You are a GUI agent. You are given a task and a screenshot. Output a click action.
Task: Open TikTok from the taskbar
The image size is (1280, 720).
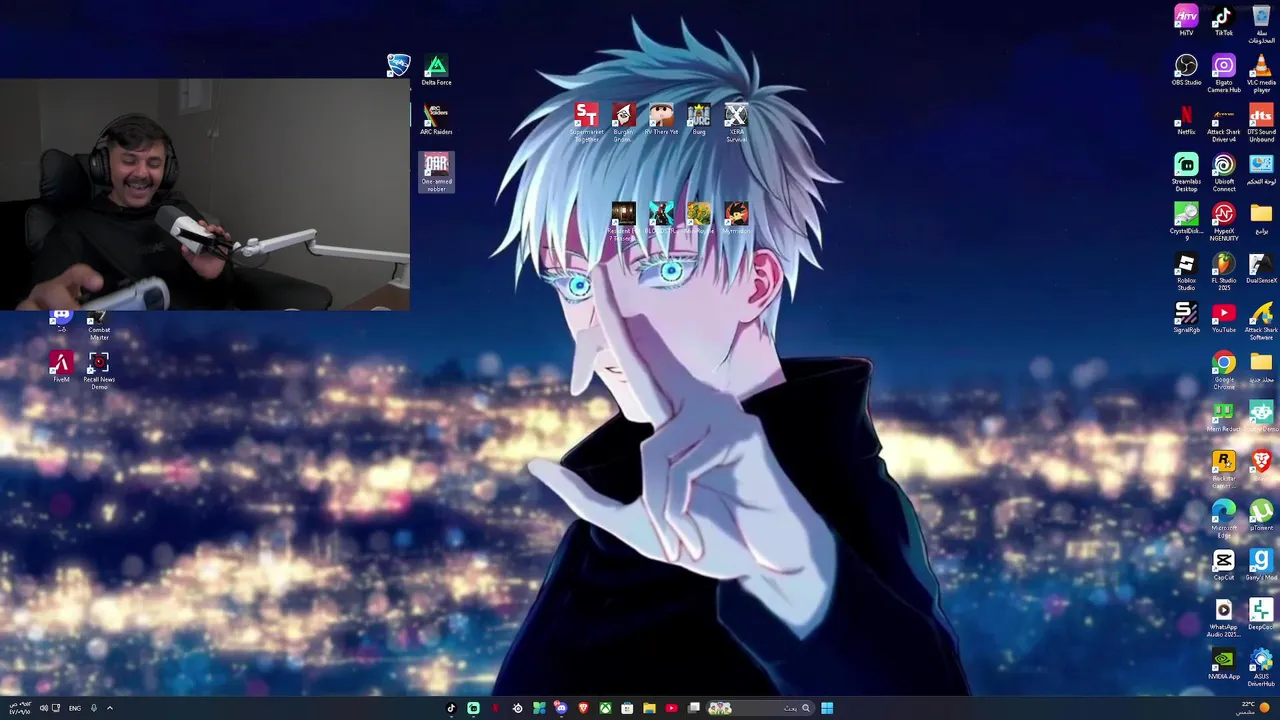(451, 708)
